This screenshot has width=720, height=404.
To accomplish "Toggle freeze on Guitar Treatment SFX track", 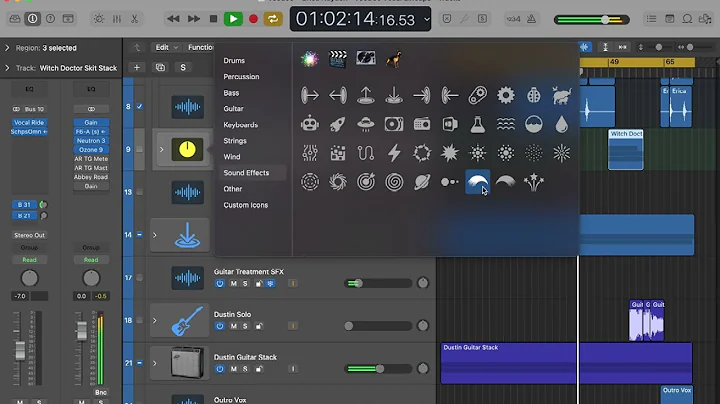I will (x=270, y=283).
